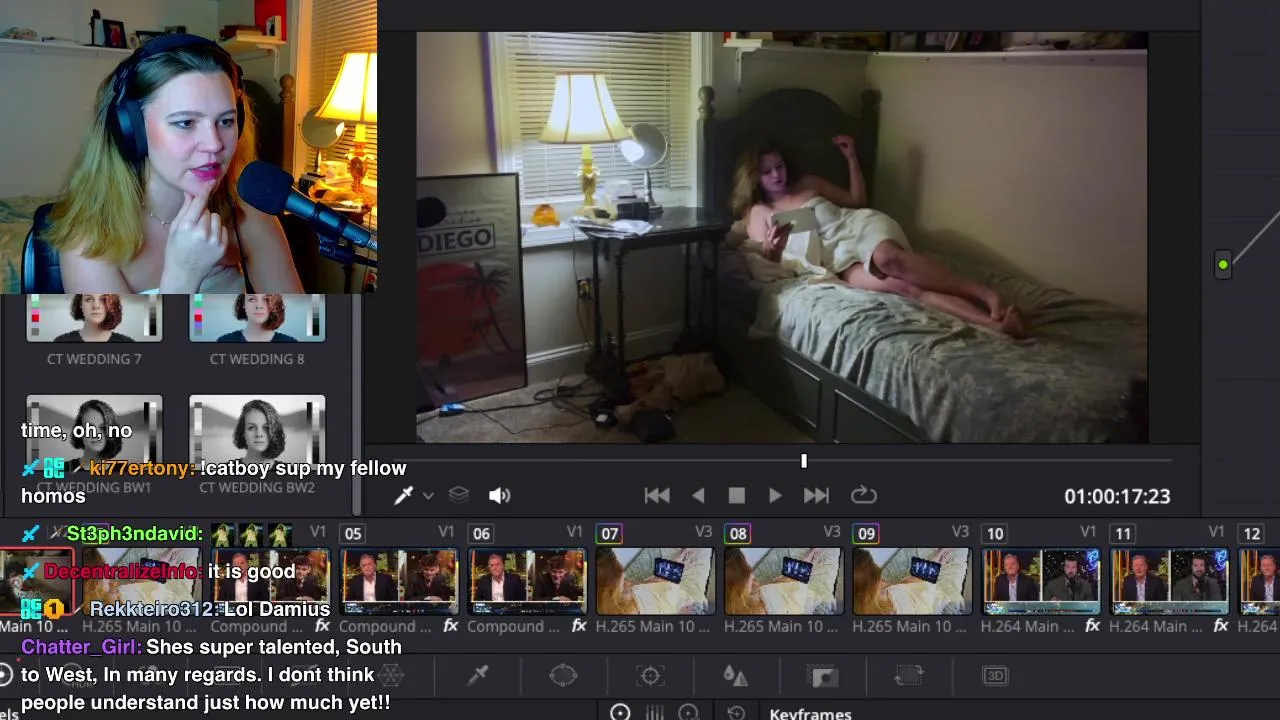Viewport: 1280px width, 720px height.
Task: Play the clip forward
Action: tap(775, 495)
